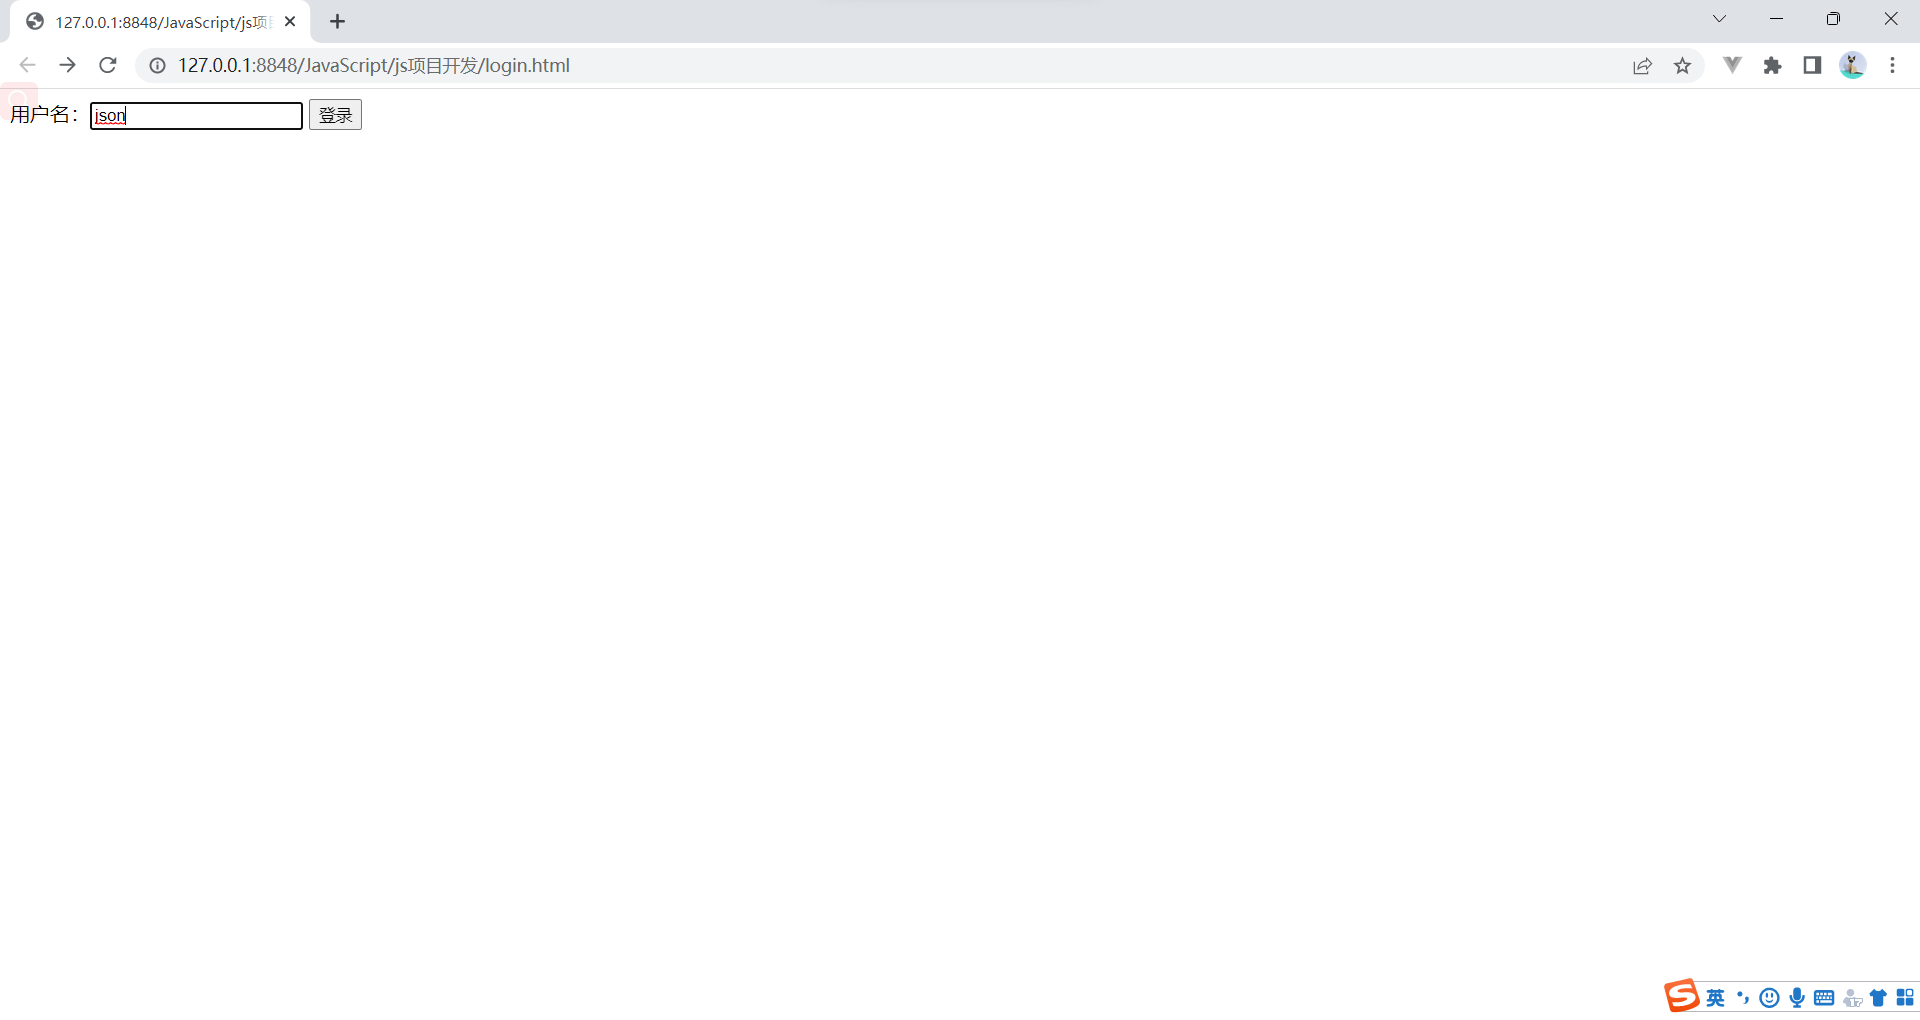Open the browser profile avatar menu
The image size is (1920, 1020).
click(x=1852, y=65)
